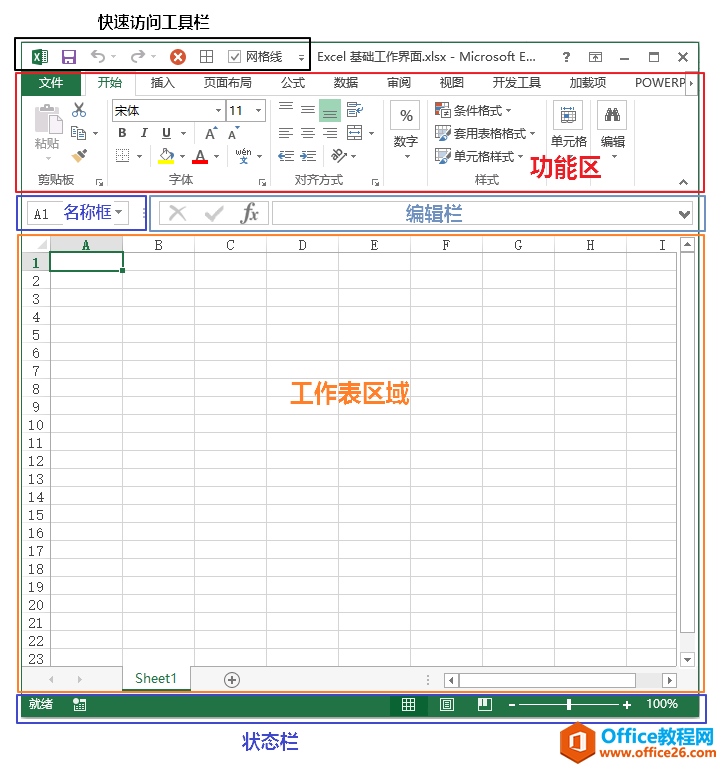
Task: Switch to the 数据 tab
Action: [x=346, y=83]
